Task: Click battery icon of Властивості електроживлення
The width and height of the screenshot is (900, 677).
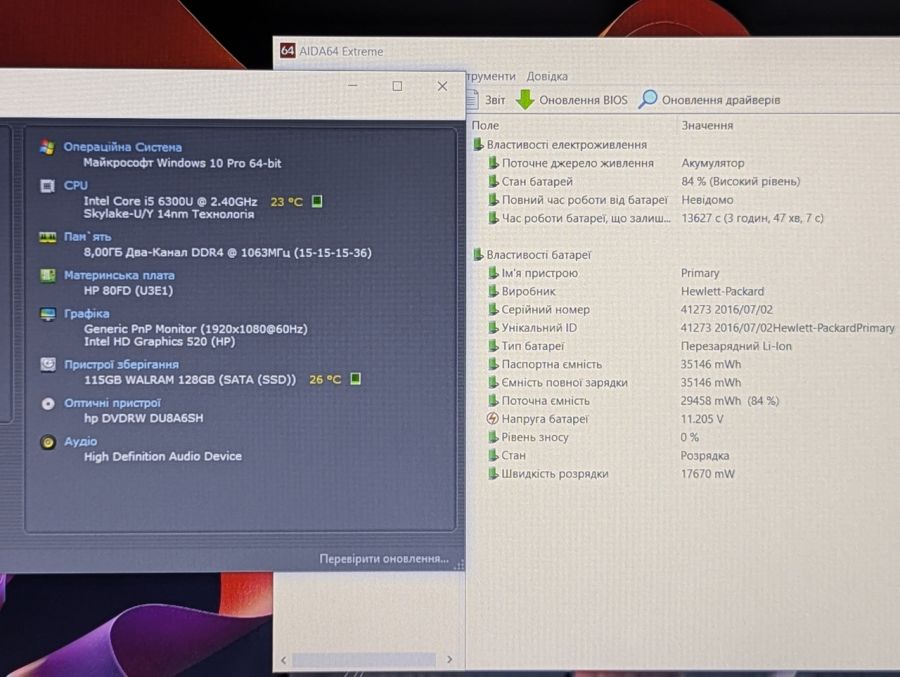Action: pyautogui.click(x=478, y=144)
